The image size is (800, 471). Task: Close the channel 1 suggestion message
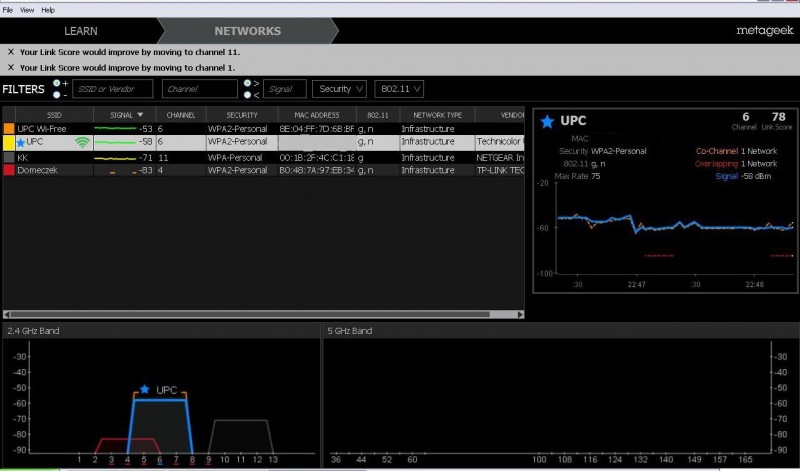(11, 67)
